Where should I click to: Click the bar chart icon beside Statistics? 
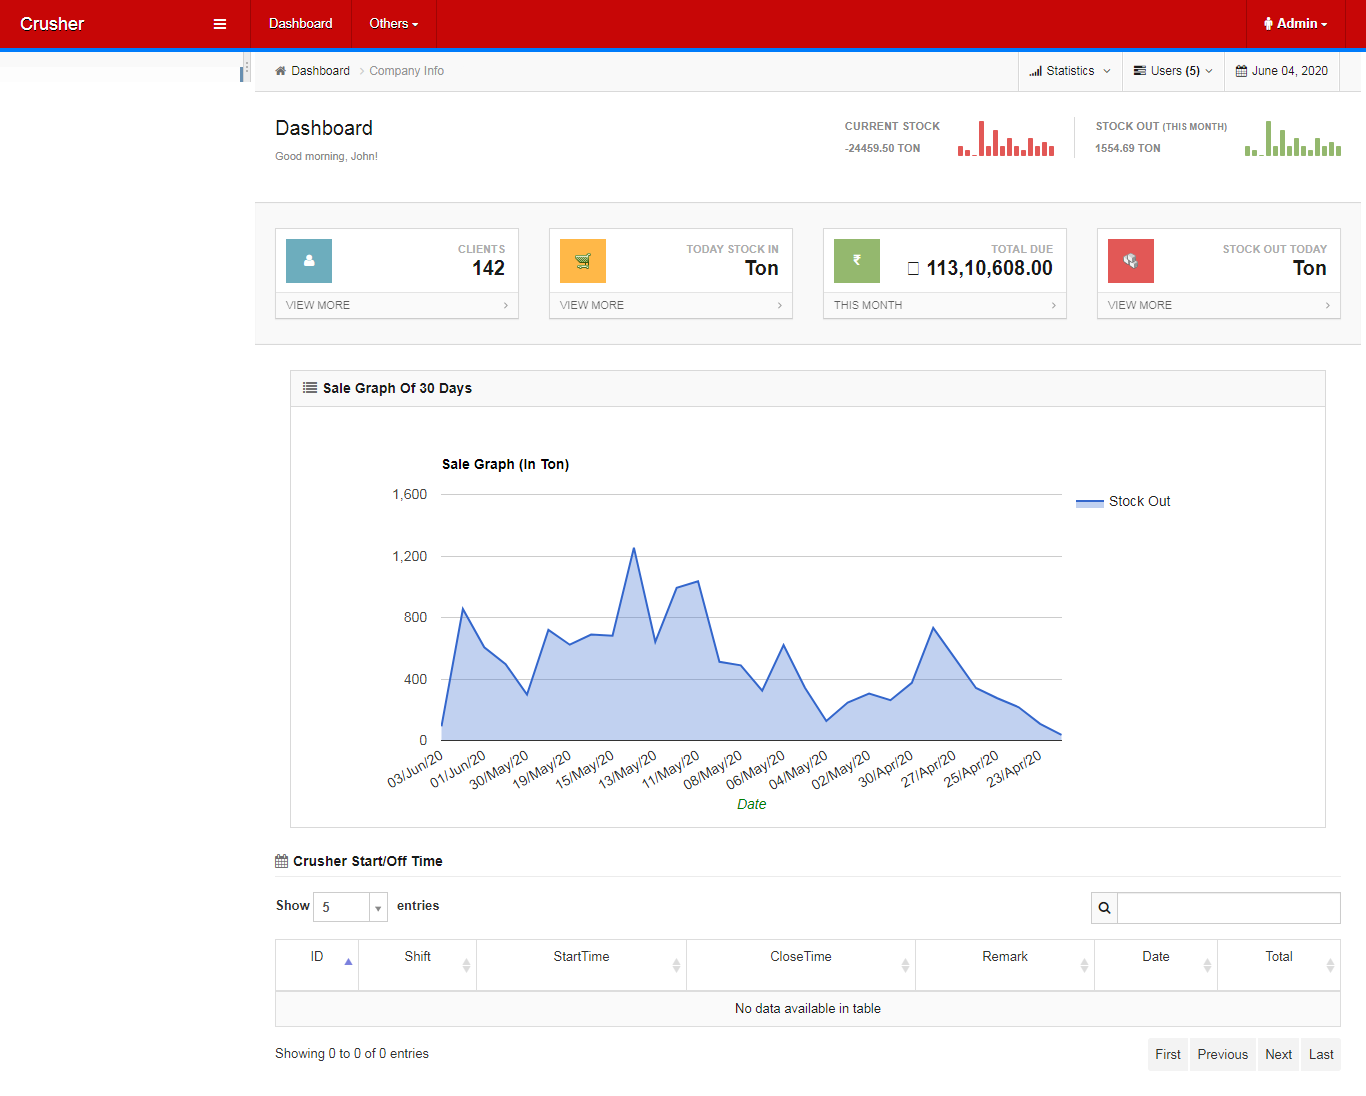pos(1036,71)
